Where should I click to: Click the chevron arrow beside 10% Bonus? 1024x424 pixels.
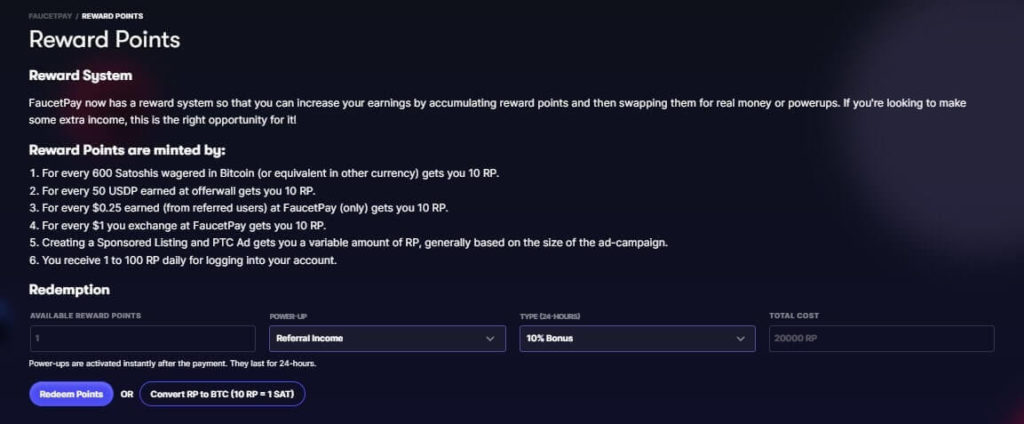click(740, 339)
